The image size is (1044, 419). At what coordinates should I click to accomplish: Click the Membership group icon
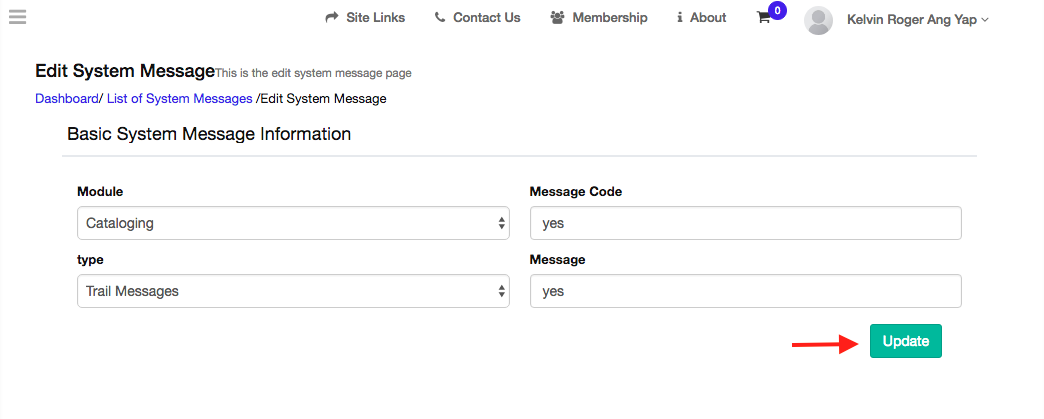558,18
